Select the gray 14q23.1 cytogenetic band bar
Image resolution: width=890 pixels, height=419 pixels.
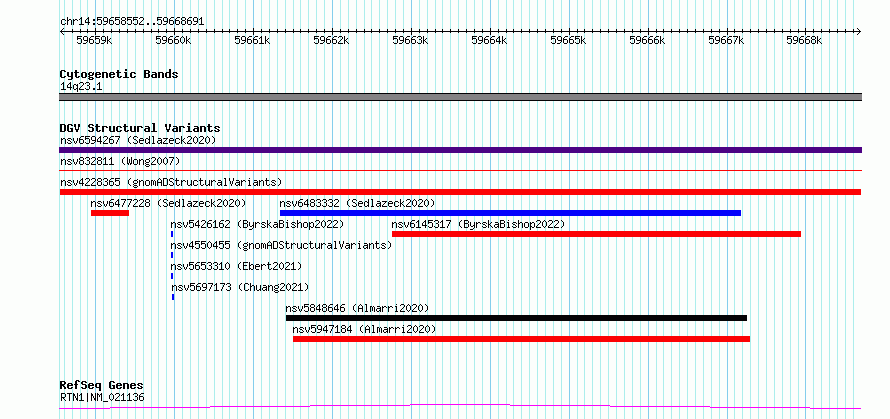click(x=460, y=97)
